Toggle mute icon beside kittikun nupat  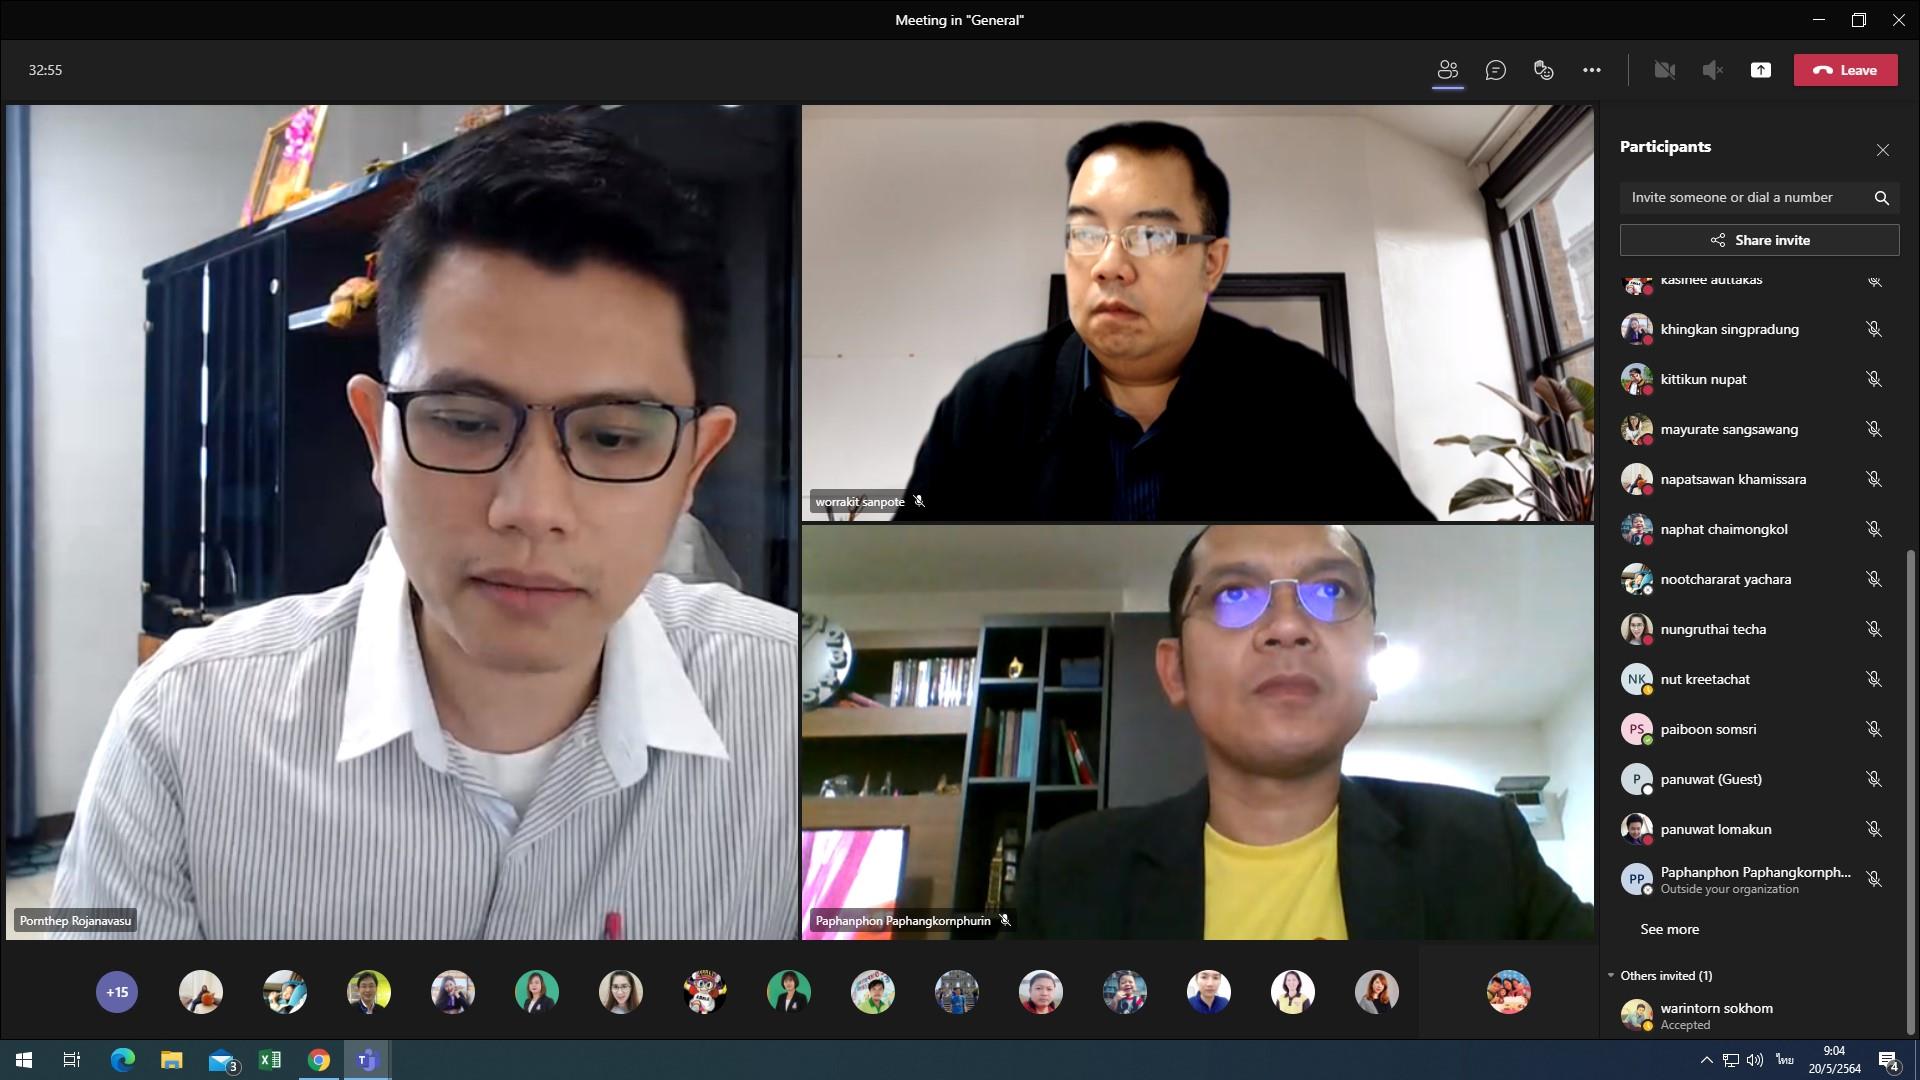tap(1873, 379)
